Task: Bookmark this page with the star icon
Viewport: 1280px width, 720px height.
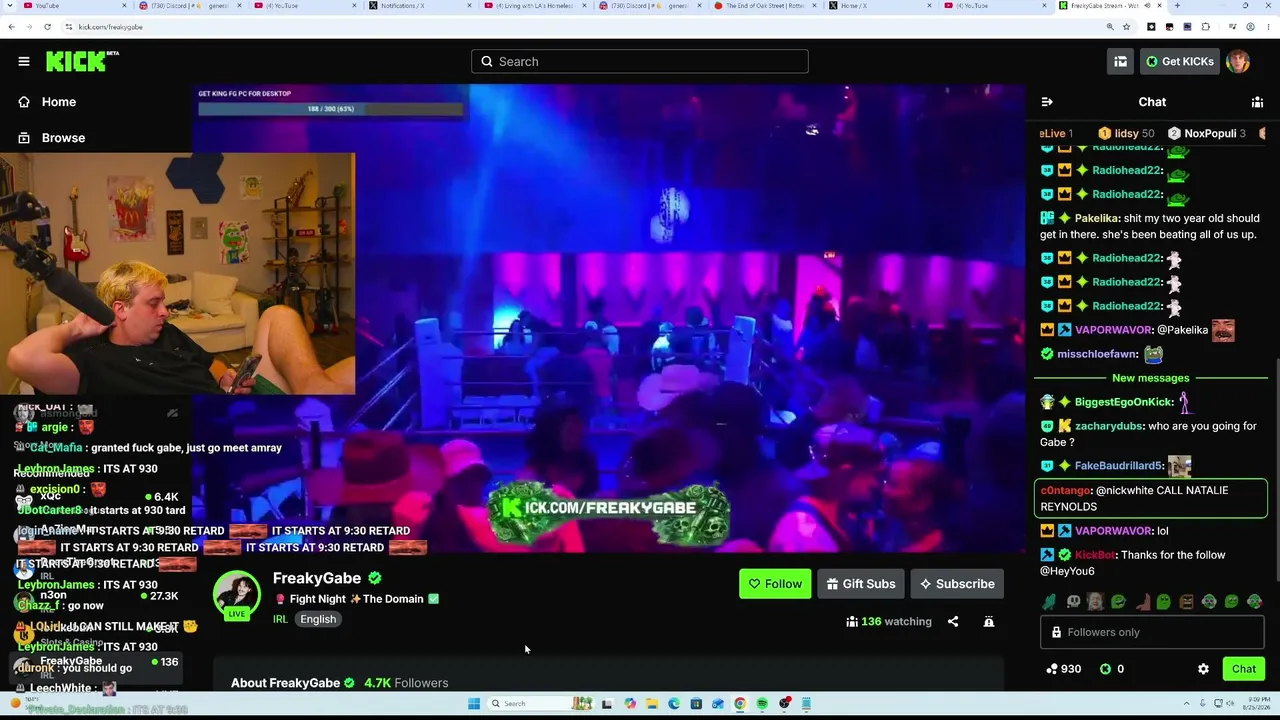Action: (1127, 27)
